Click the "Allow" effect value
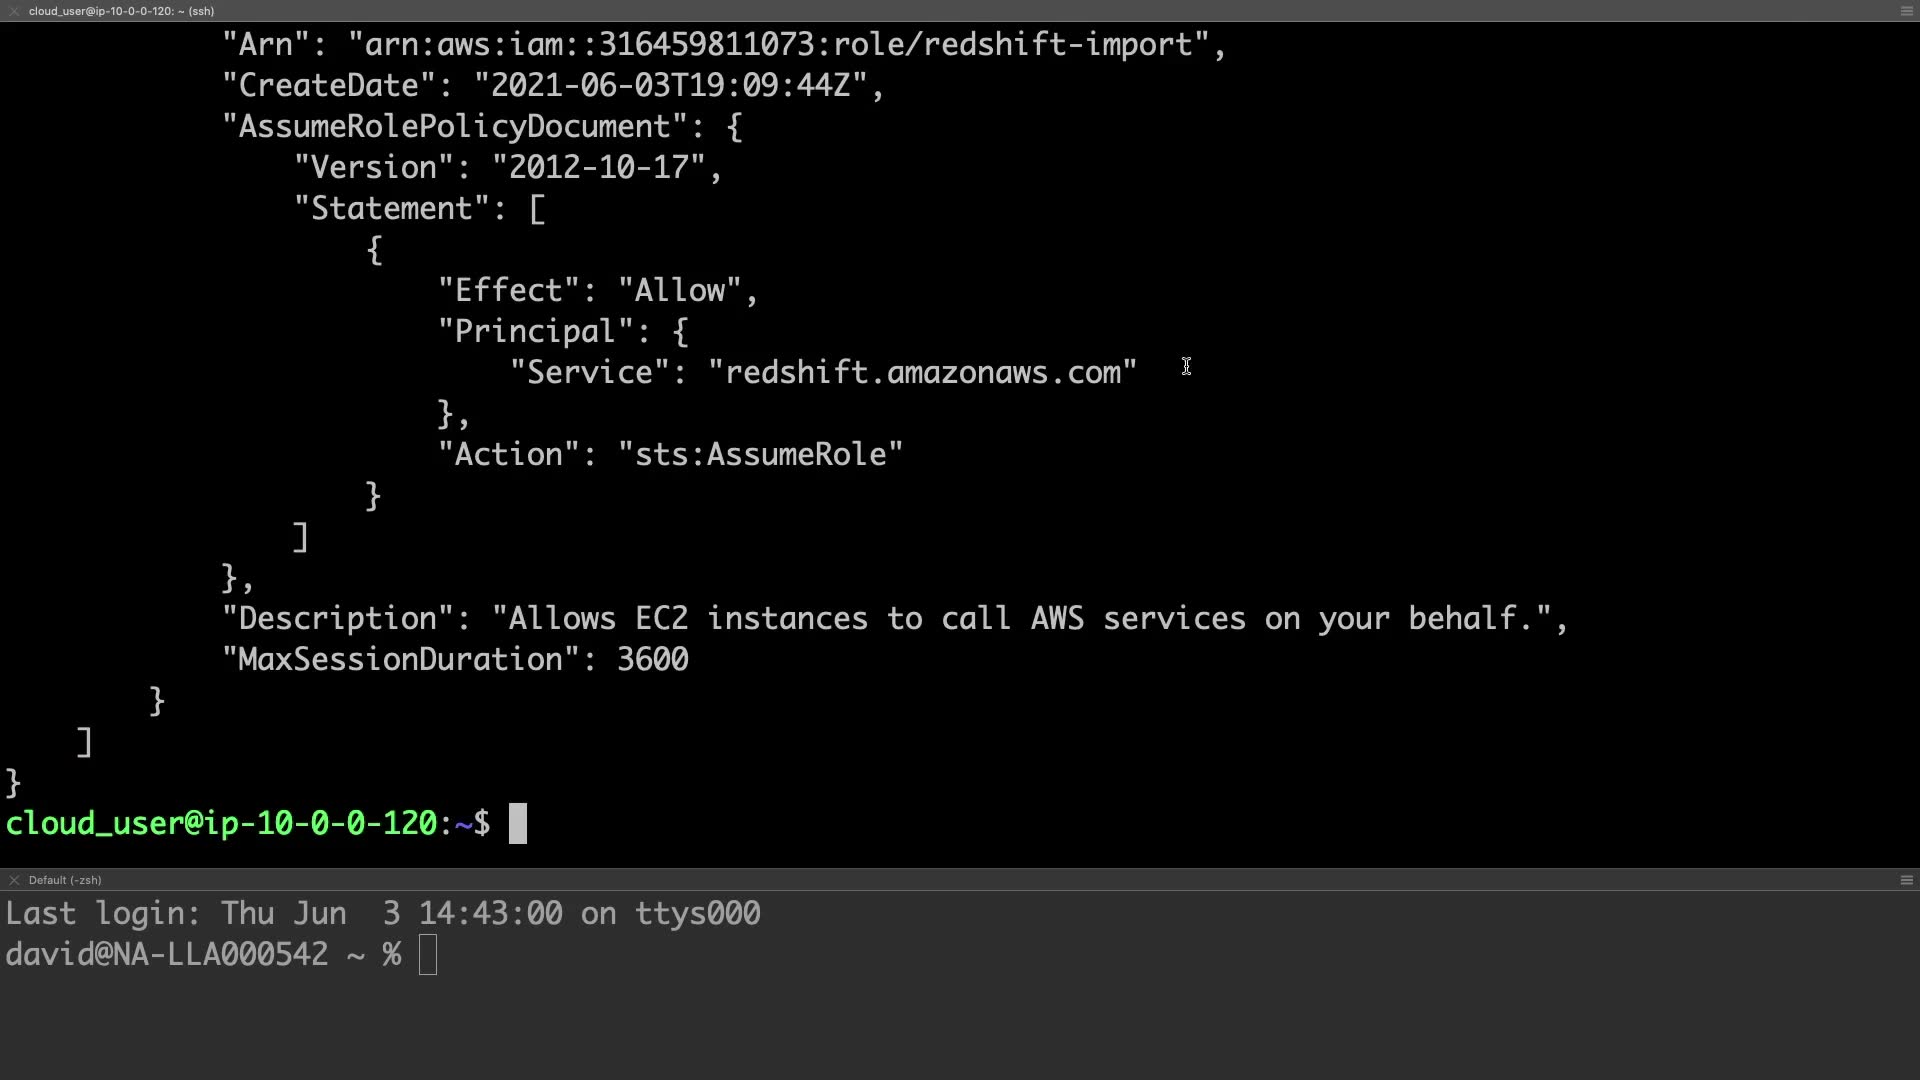Screen dimensions: 1920x1080 coord(680,291)
